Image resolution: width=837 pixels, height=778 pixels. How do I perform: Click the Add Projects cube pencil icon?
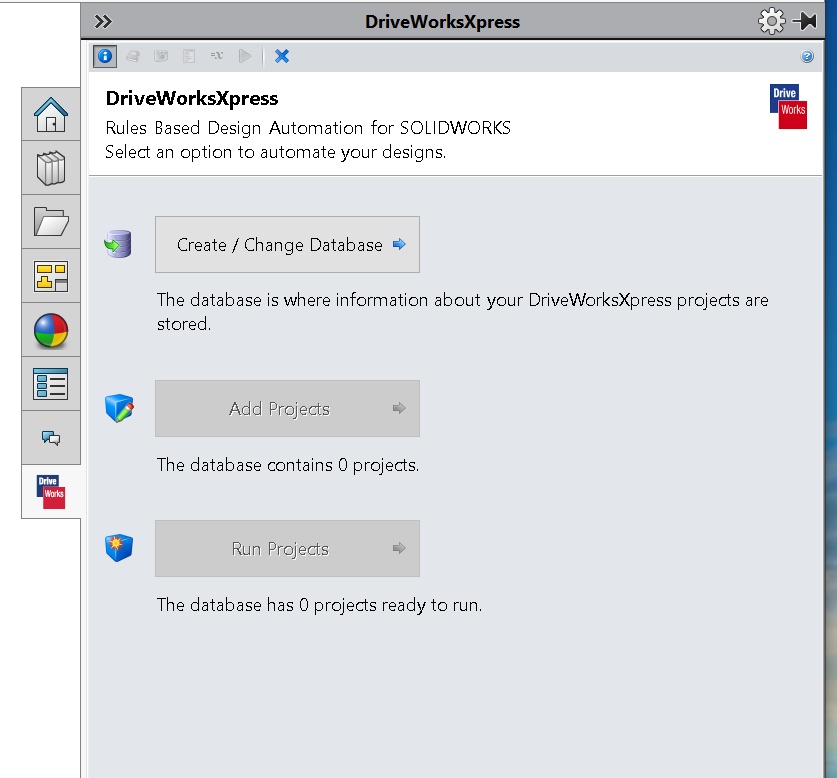[119, 408]
